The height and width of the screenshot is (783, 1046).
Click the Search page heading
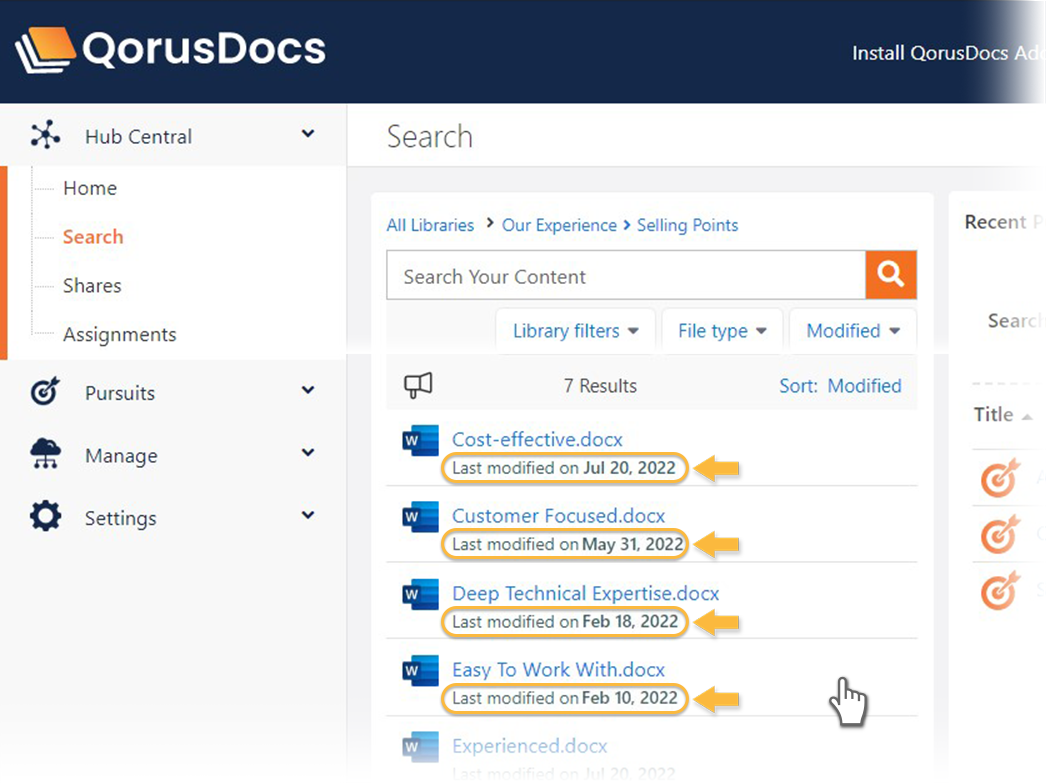[430, 137]
